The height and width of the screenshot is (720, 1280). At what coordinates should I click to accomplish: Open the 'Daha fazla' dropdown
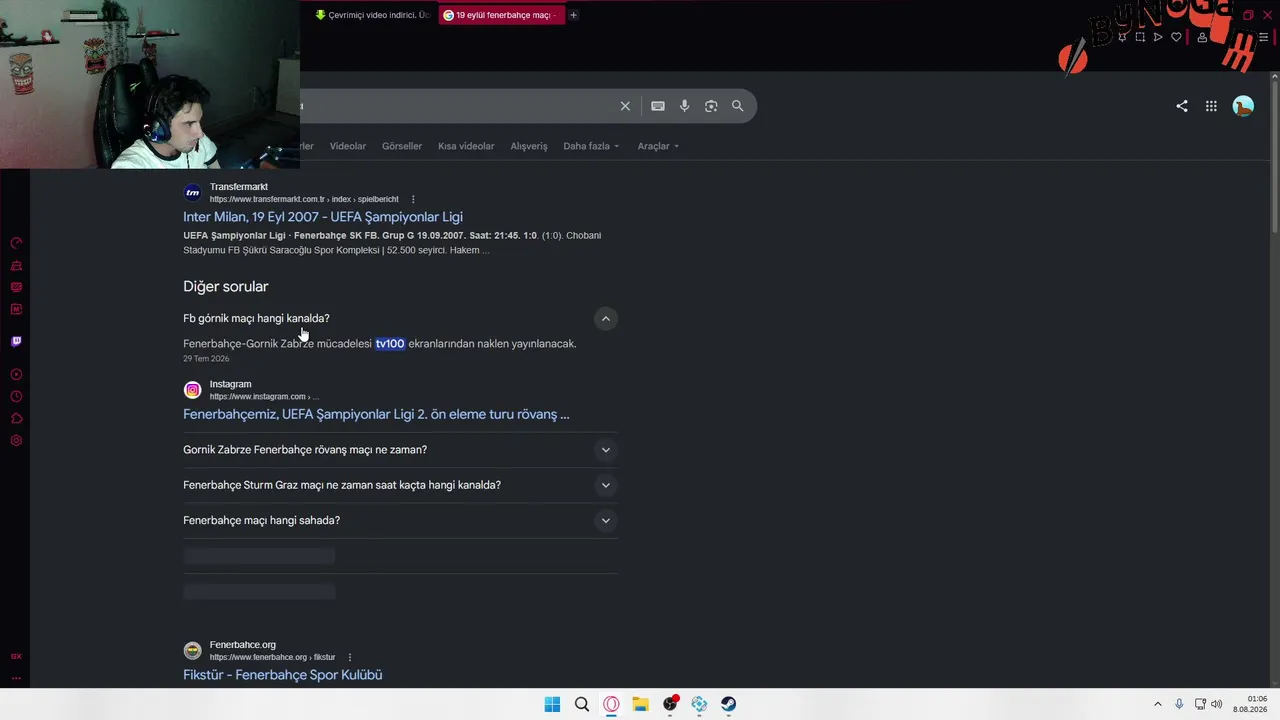[591, 146]
